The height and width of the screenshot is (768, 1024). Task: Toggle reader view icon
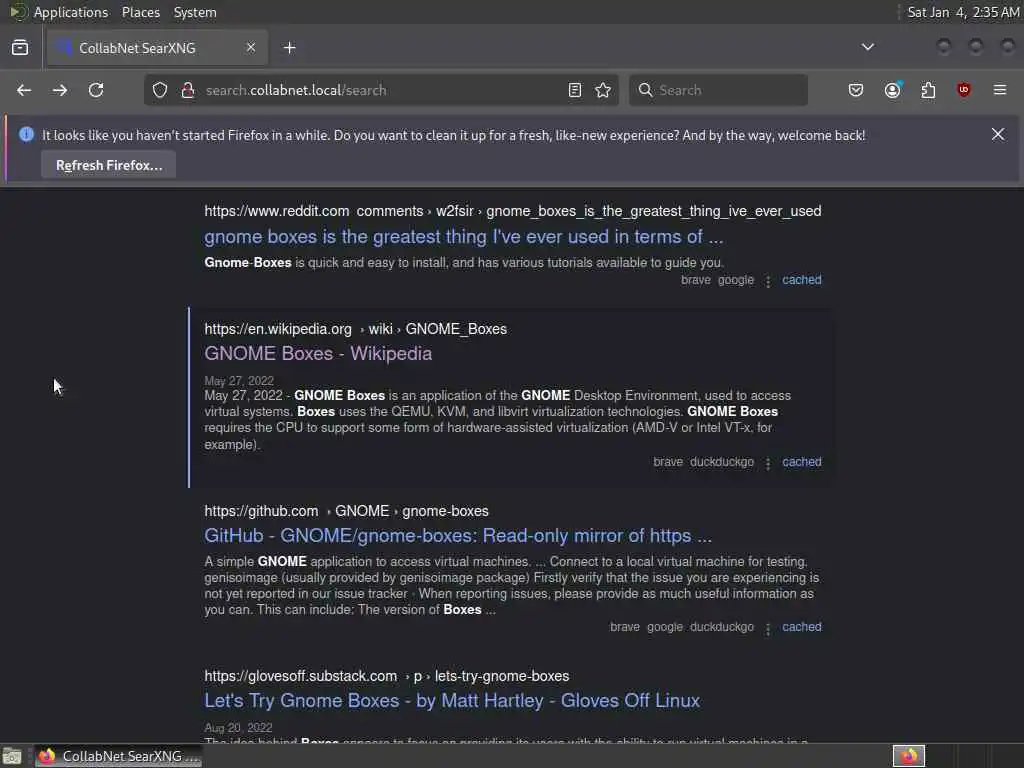click(575, 90)
